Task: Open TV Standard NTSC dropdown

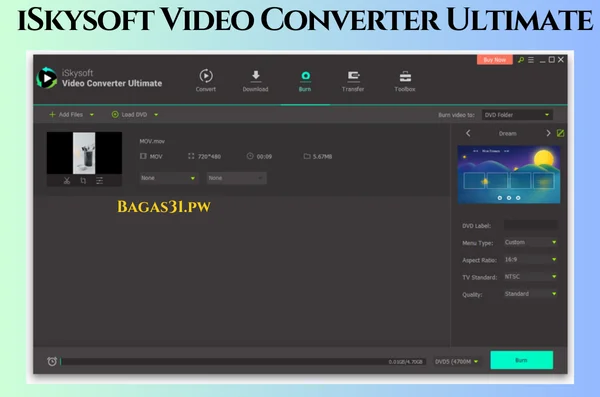Action: pyautogui.click(x=531, y=276)
